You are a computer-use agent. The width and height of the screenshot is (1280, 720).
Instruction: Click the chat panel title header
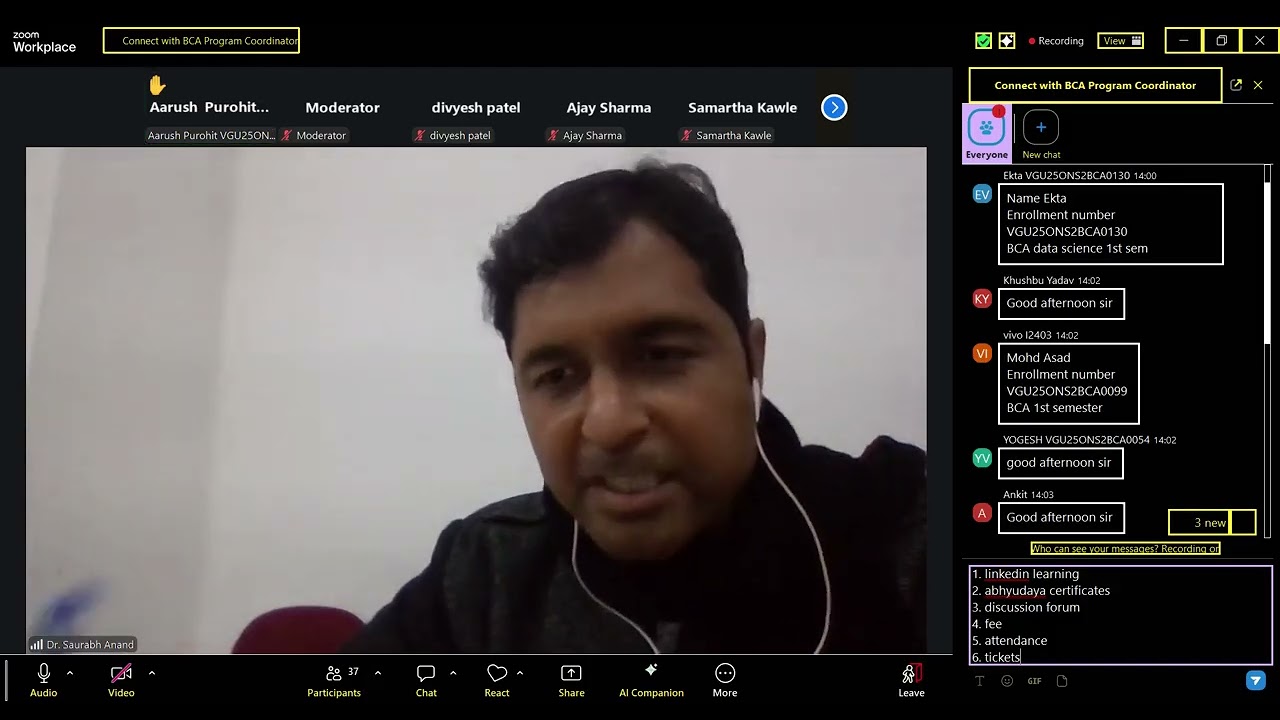1095,85
